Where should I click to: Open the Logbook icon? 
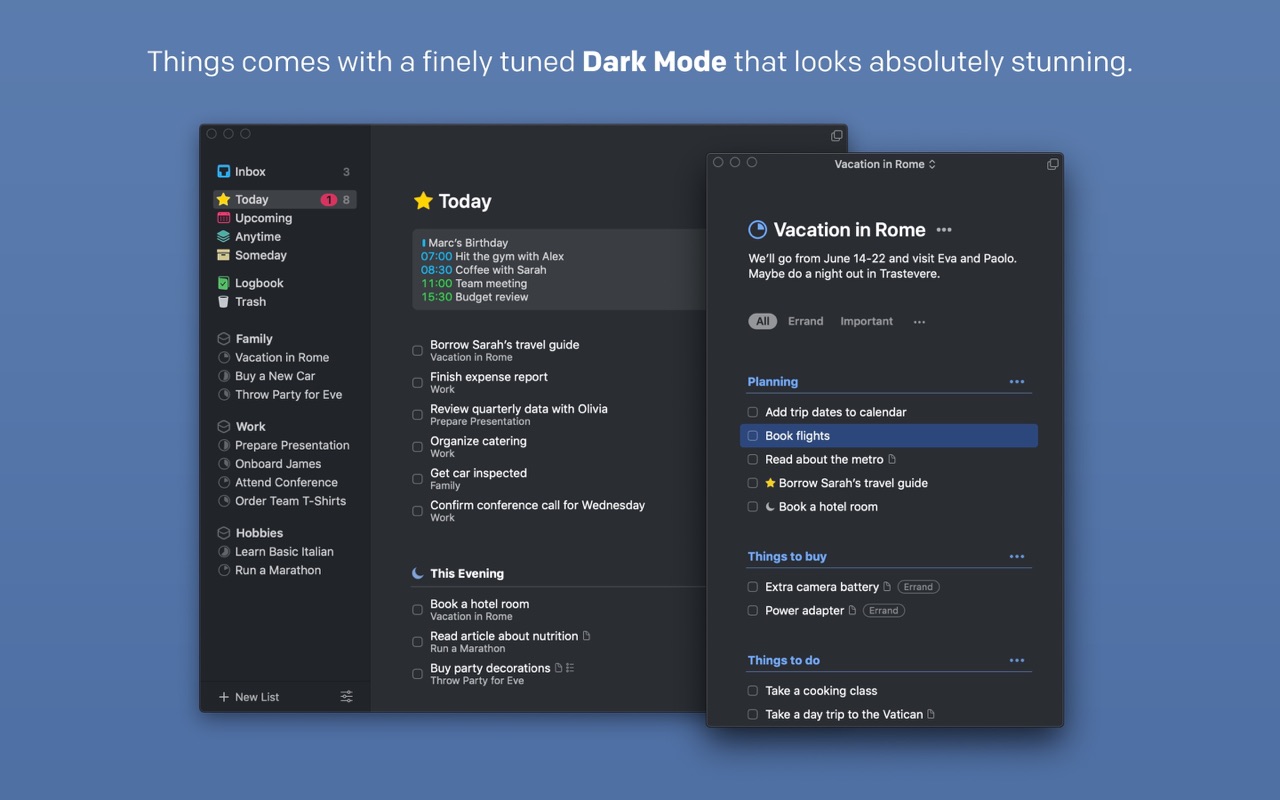224,283
